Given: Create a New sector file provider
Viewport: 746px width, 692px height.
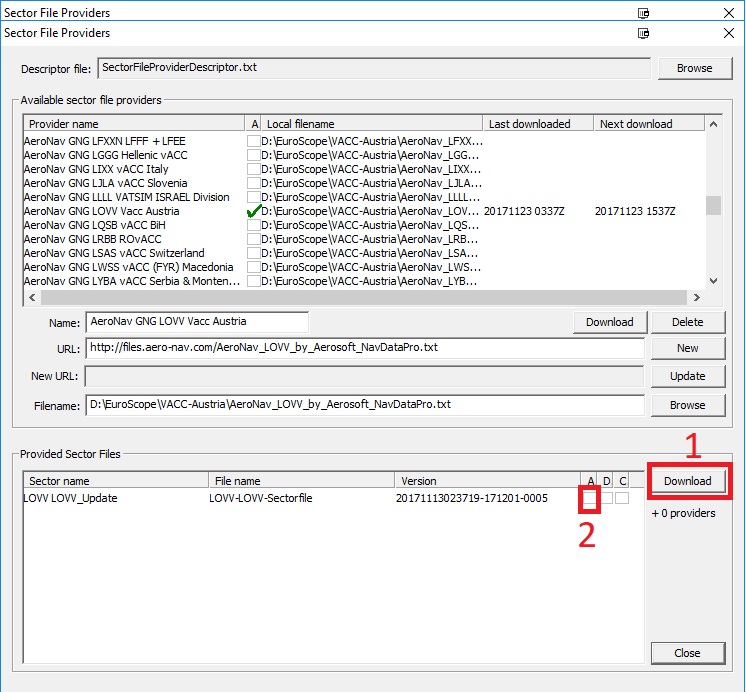Looking at the screenshot, I should click(x=688, y=348).
